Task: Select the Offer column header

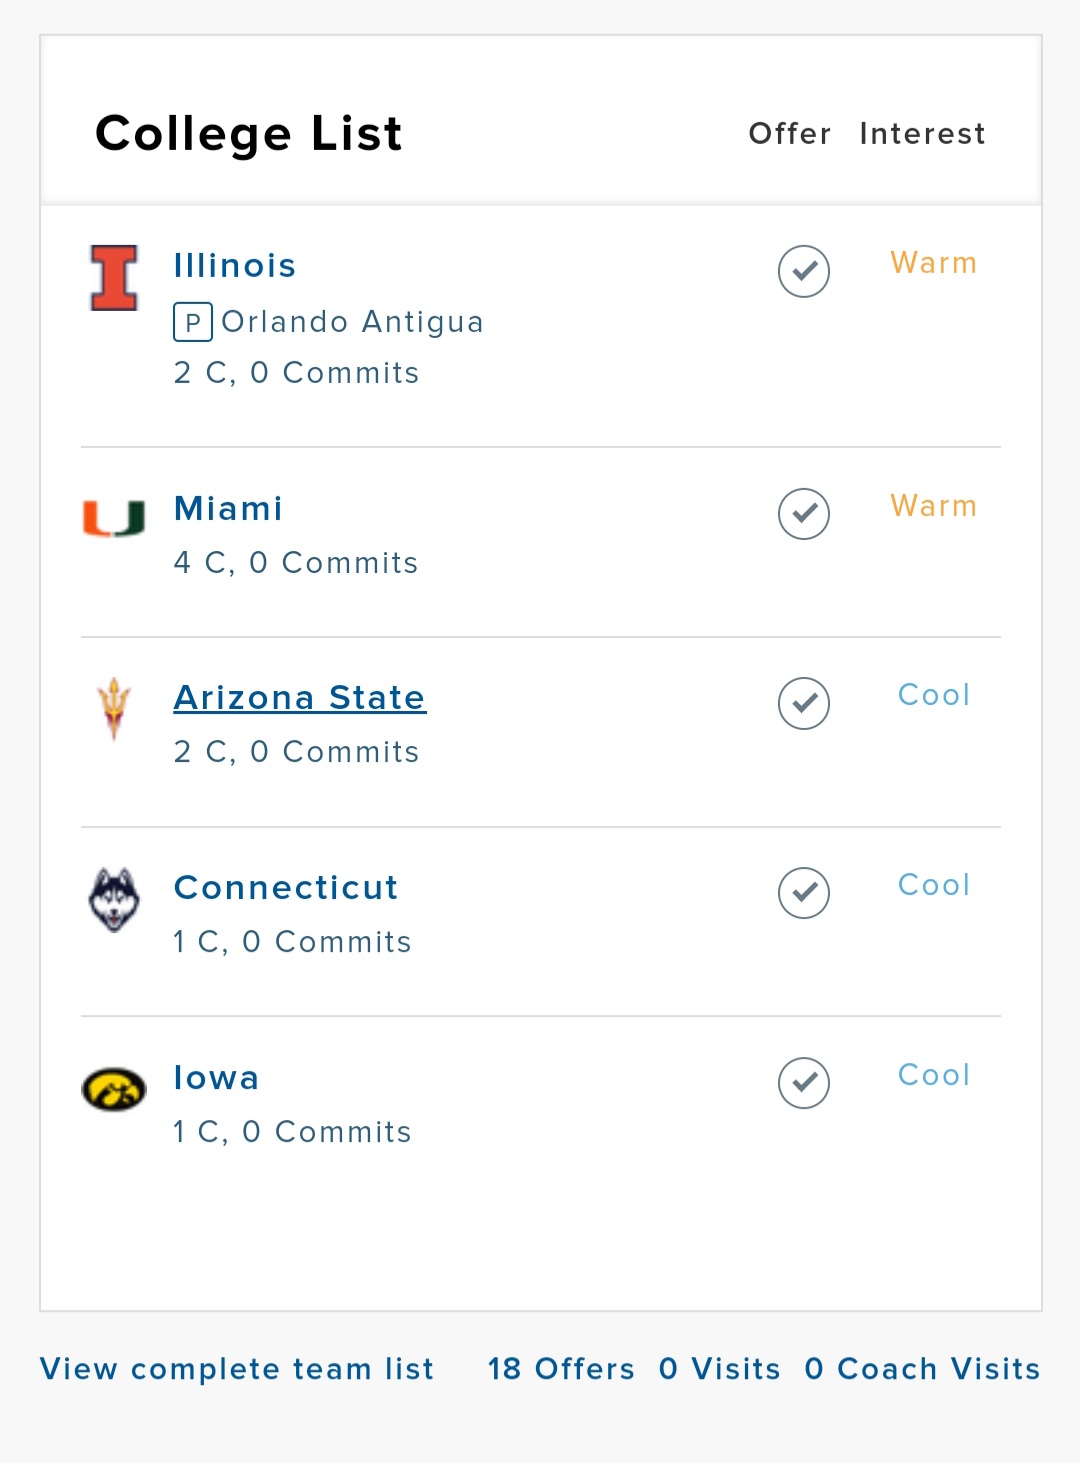Action: (x=790, y=134)
